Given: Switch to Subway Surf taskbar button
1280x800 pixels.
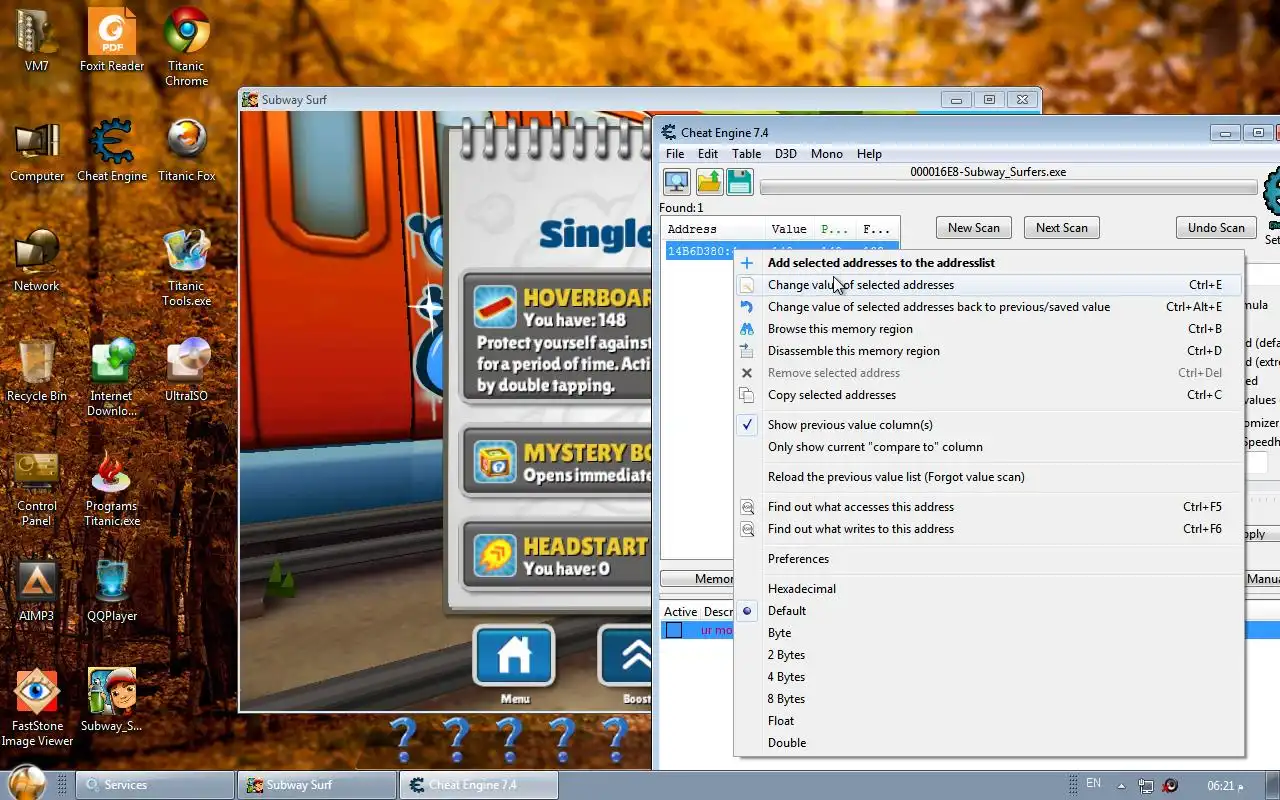Looking at the screenshot, I should (316, 785).
